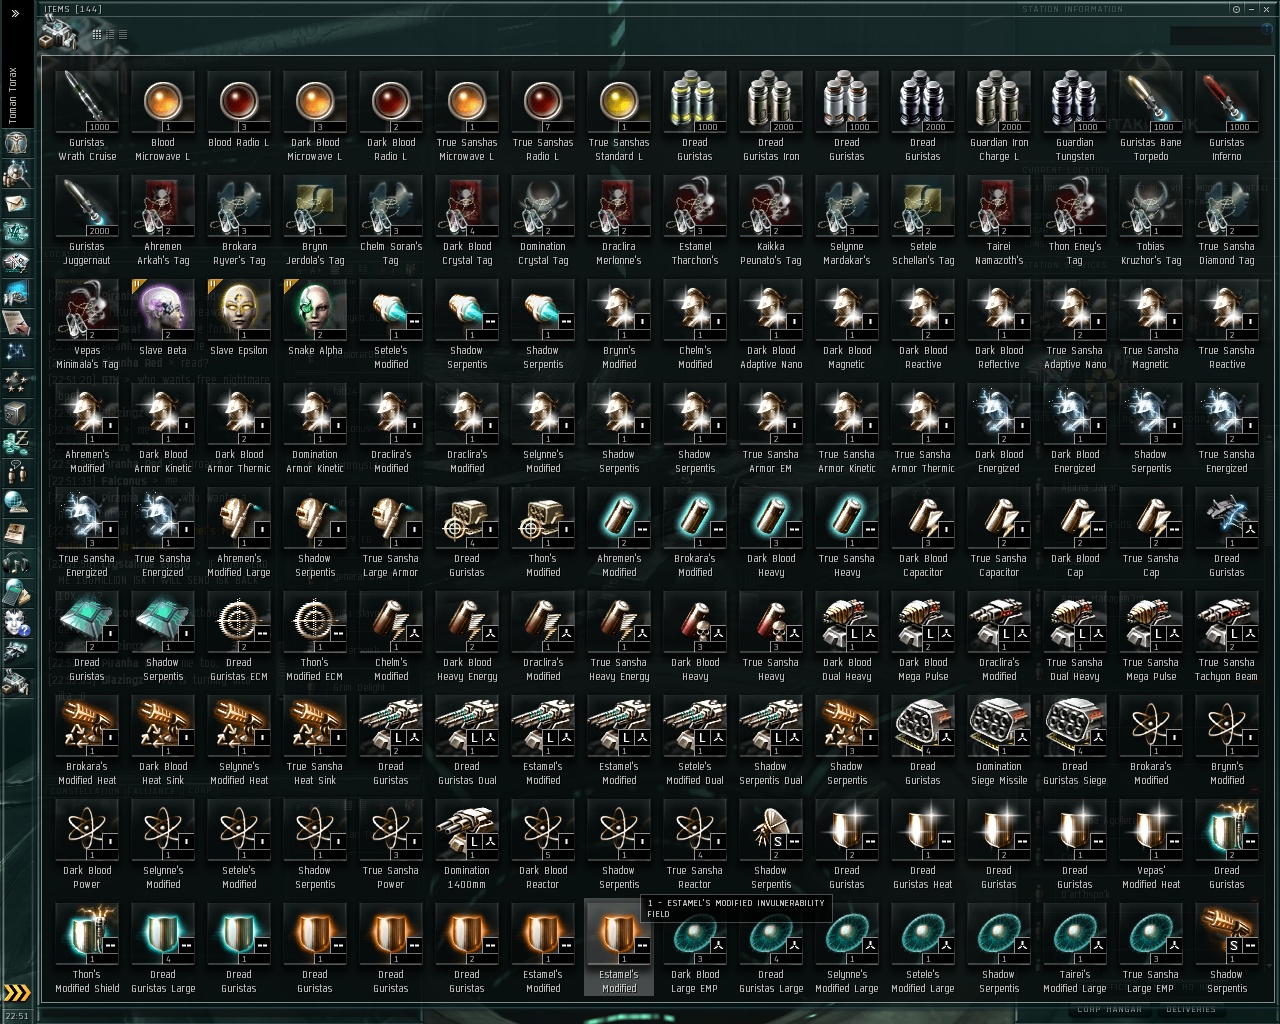Open the Corp Hangar tab
1280x1024 pixels.
pyautogui.click(x=1110, y=1010)
